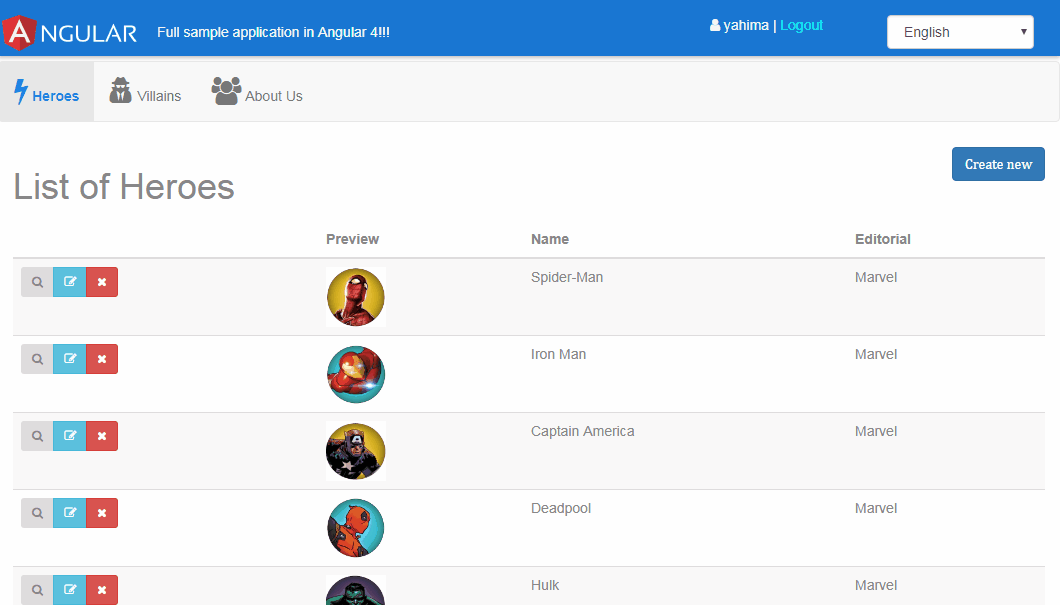This screenshot has height=605, width=1060.
Task: Switch to the Heroes tab
Action: [x=47, y=92]
